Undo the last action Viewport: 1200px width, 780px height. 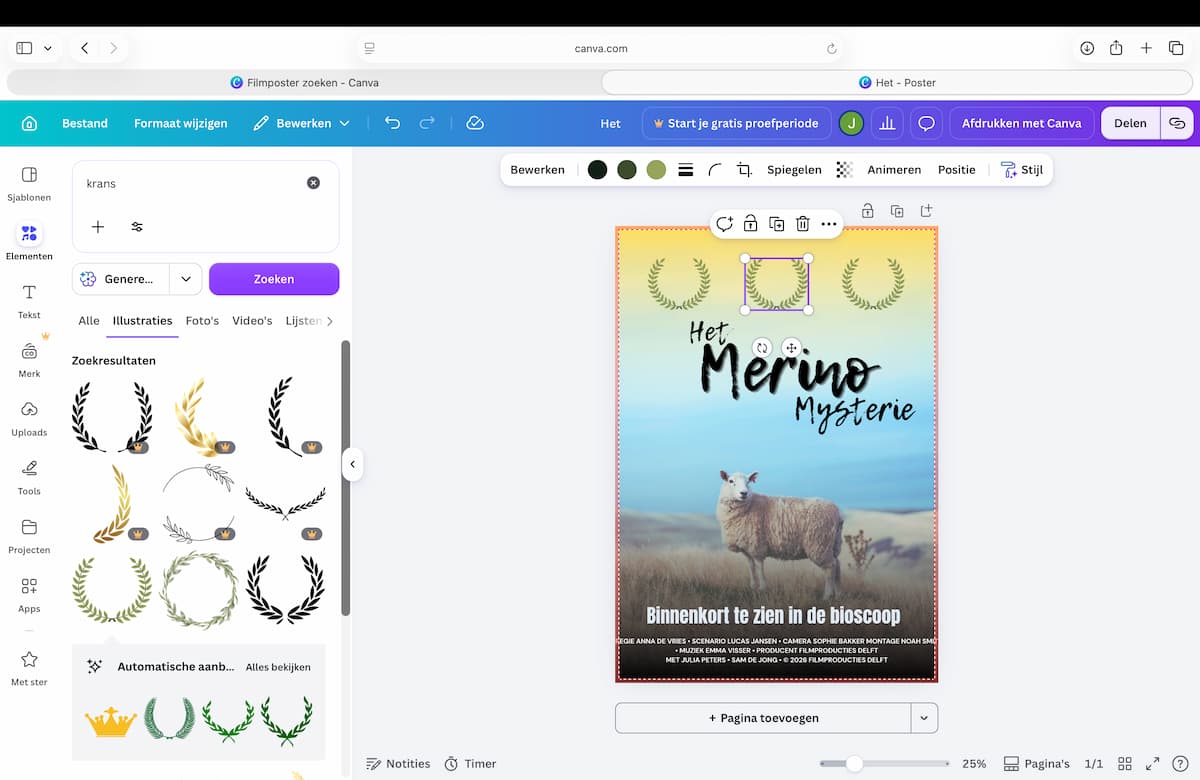(392, 123)
